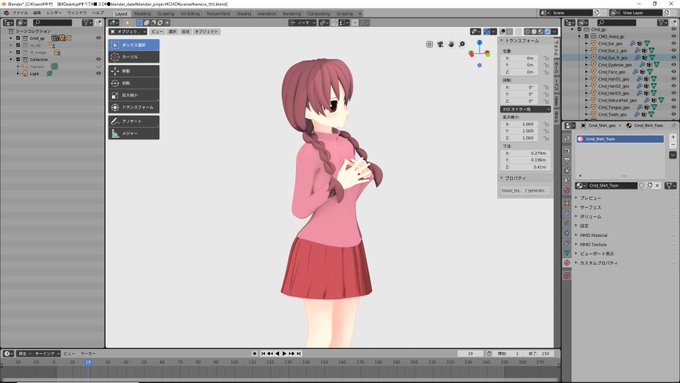680x383 pixels.
Task: Click the new material copy icon
Action: click(650, 186)
